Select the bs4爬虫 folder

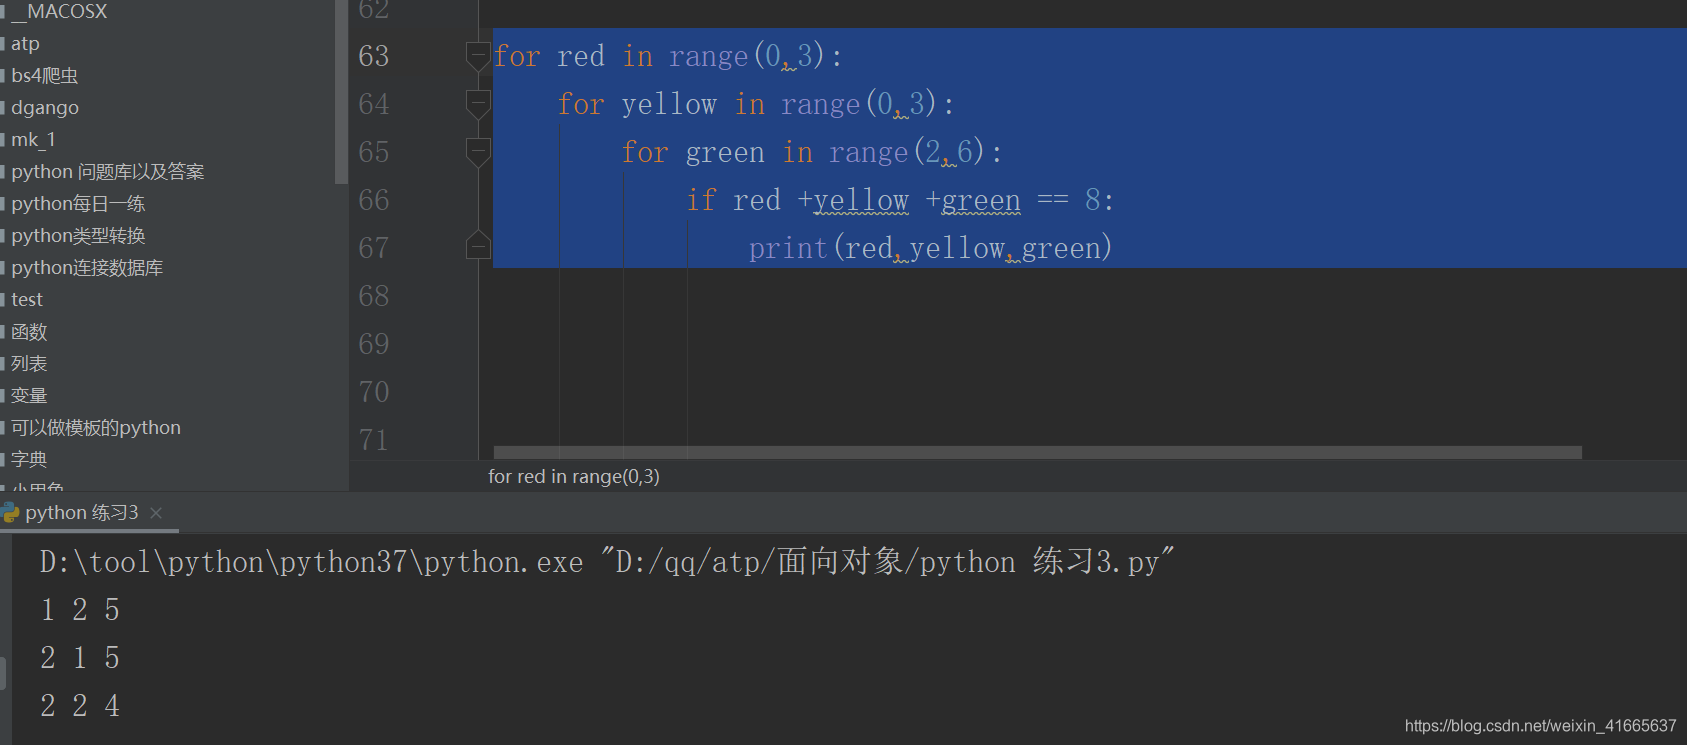44,75
